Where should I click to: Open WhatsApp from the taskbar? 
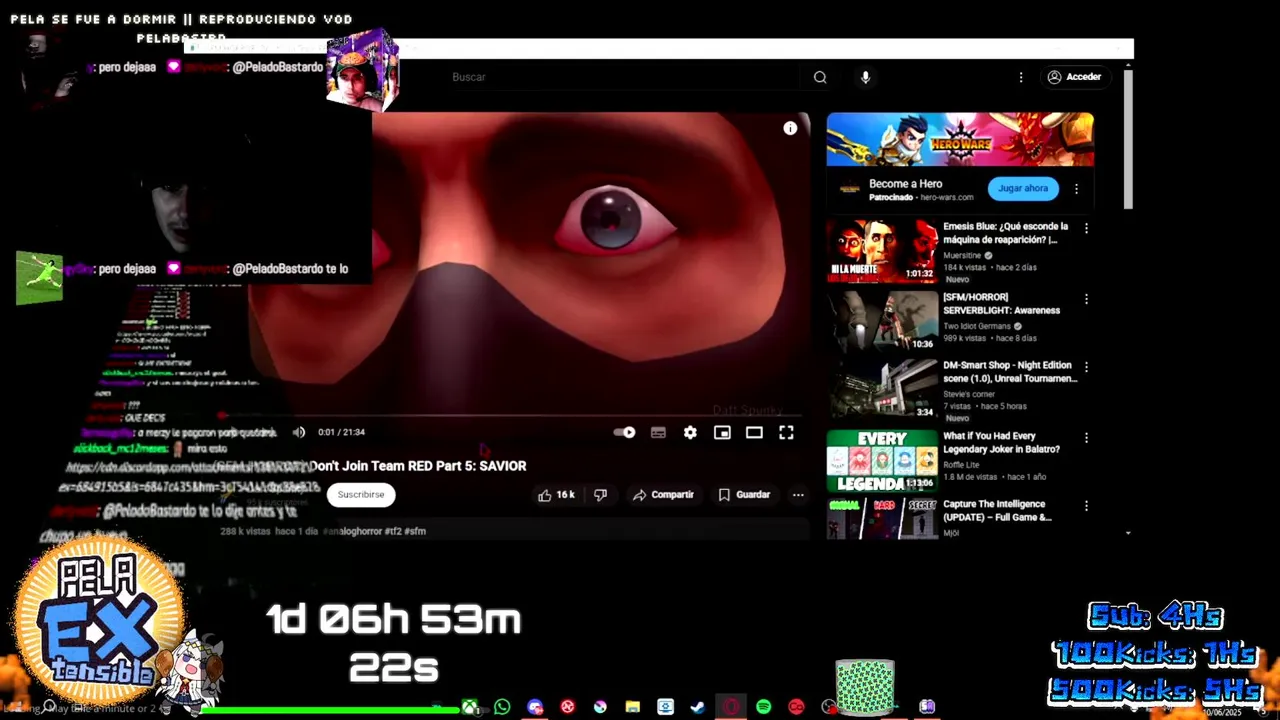pyautogui.click(x=502, y=707)
